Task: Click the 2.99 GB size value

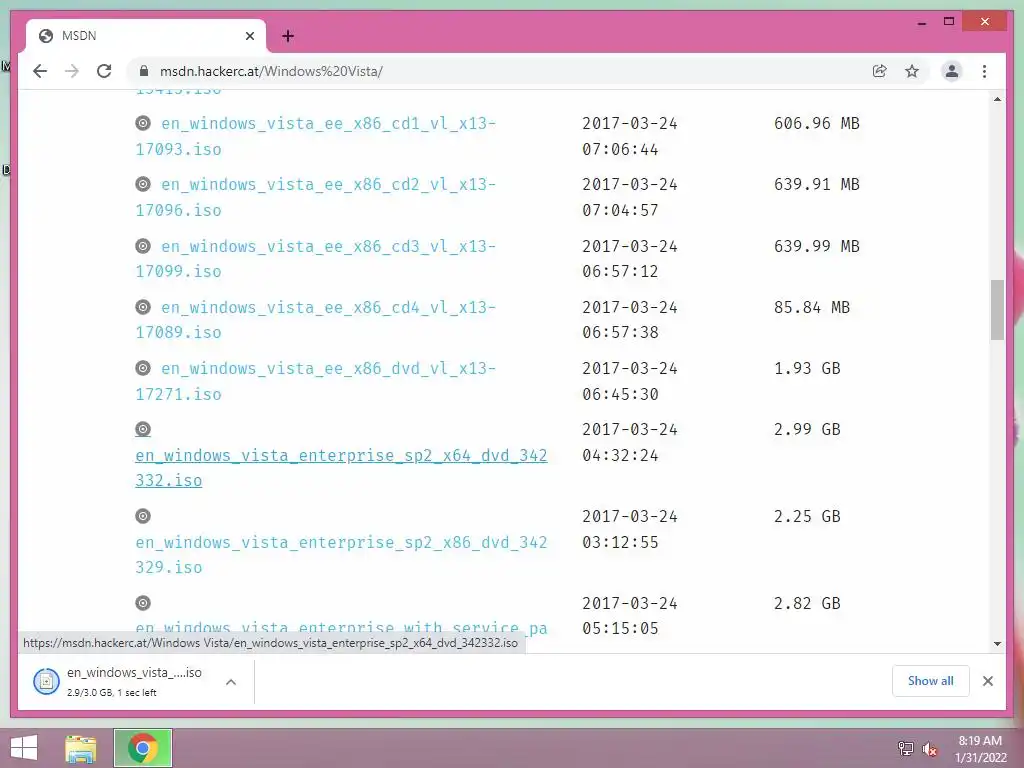Action: click(x=807, y=429)
